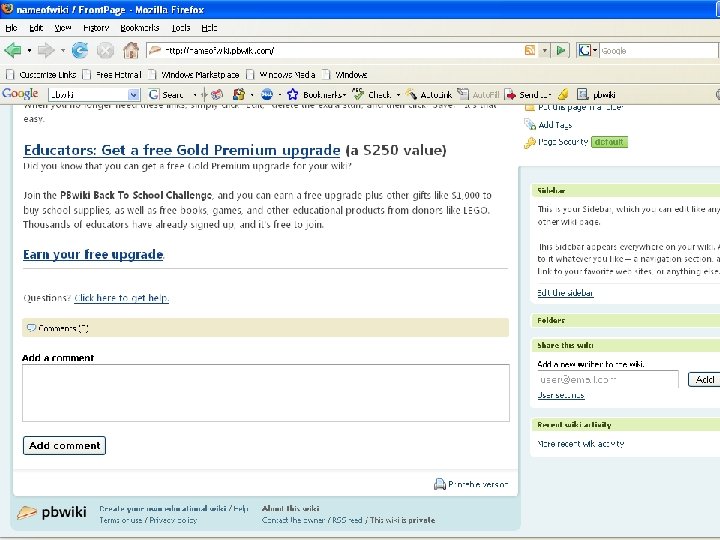Screen dimensions: 720x540
Task: Open the Tools menu
Action: click(x=181, y=28)
